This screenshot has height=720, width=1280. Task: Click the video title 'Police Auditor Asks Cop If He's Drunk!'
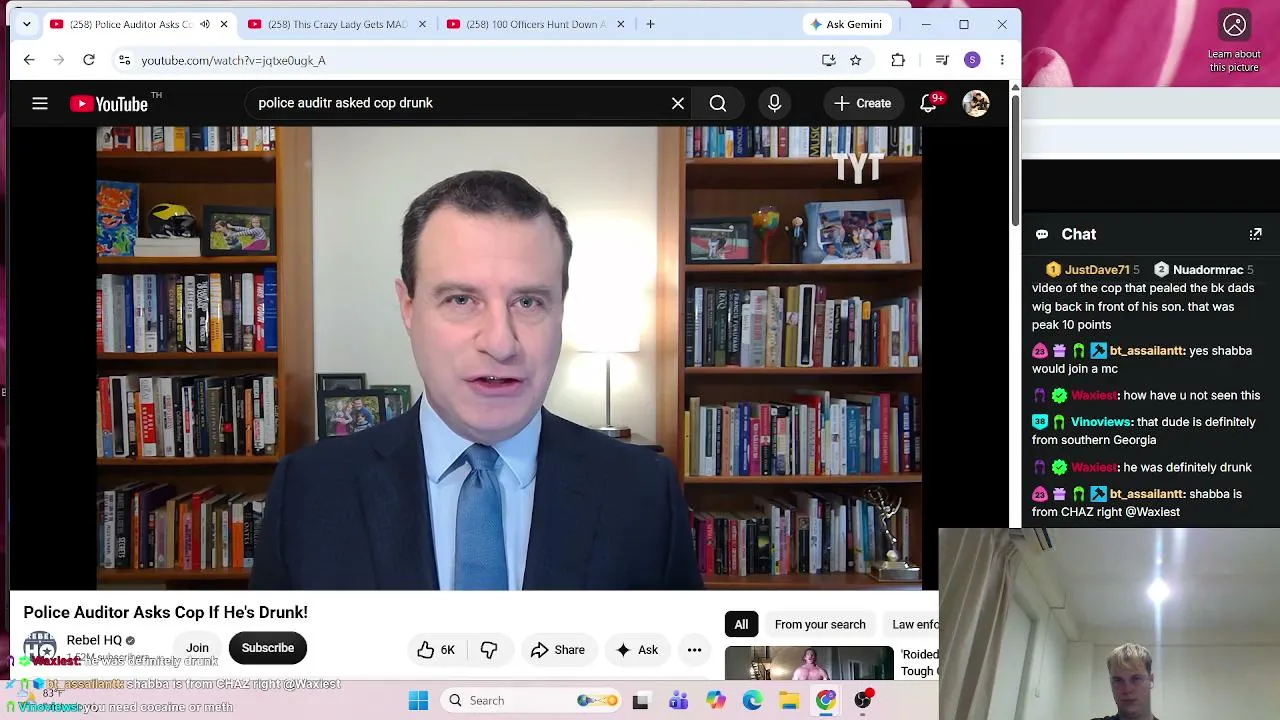tap(166, 612)
